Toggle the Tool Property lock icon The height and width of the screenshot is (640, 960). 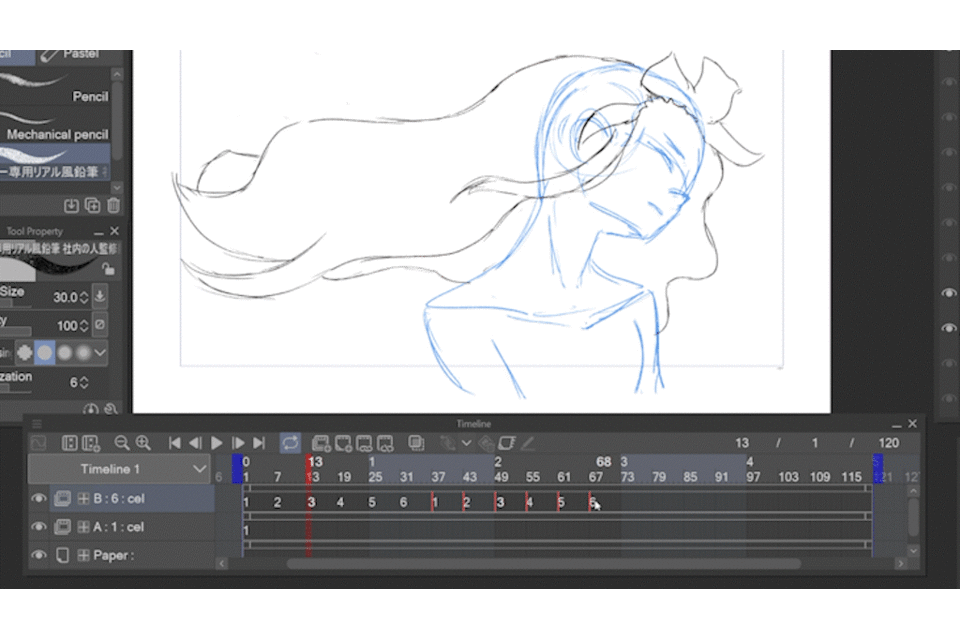108,269
